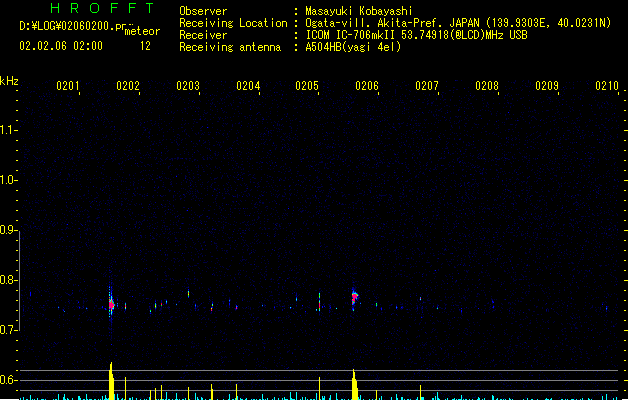Click the Receiving Location label
Image resolution: width=629 pixels, height=400 pixels.
(233, 23)
